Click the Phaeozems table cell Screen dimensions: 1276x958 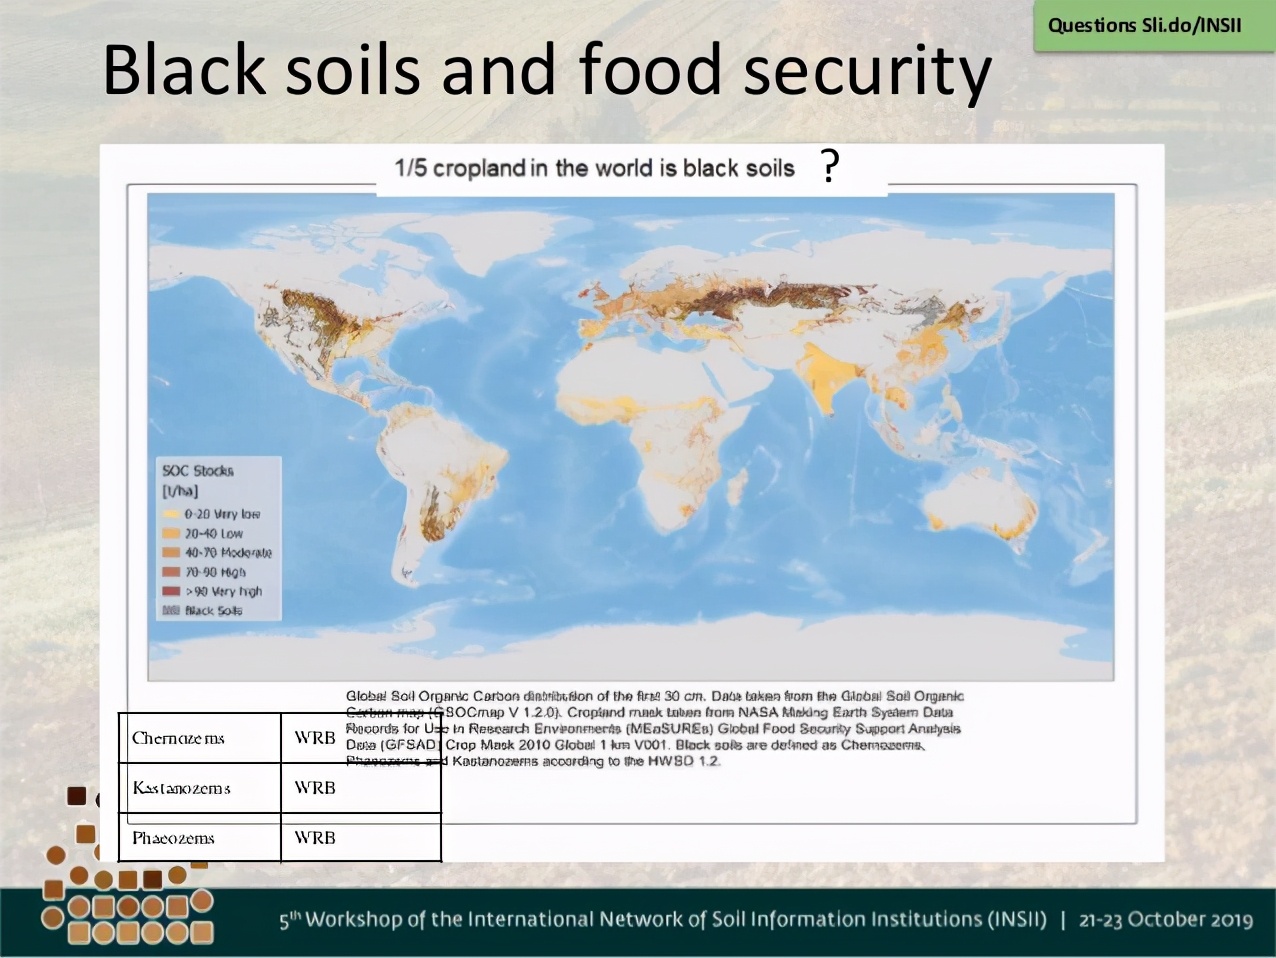[199, 838]
